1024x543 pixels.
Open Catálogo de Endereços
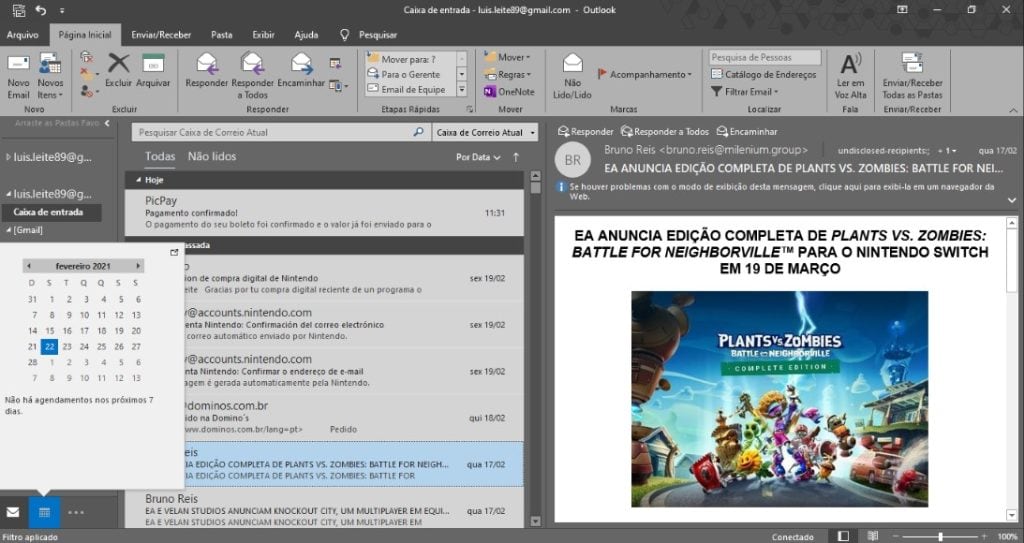(x=764, y=74)
